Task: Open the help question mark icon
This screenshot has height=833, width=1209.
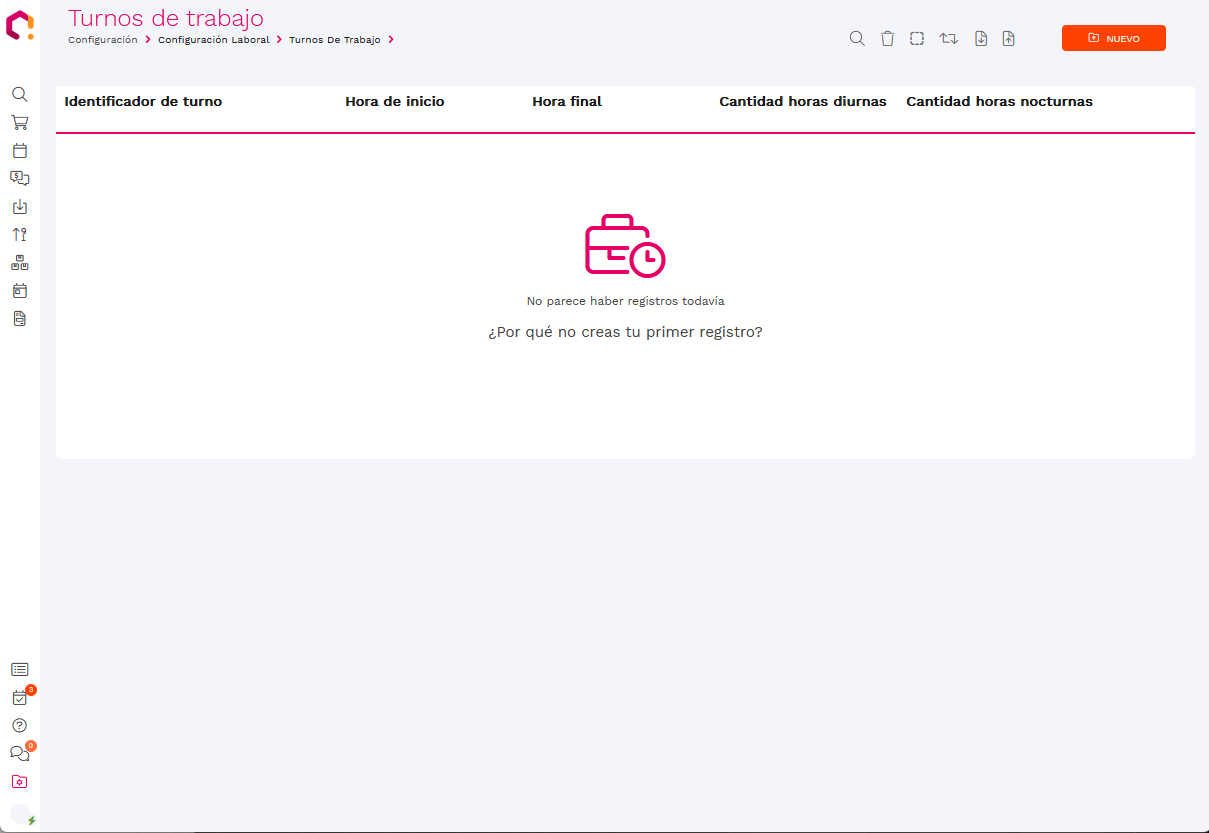Action: point(19,726)
